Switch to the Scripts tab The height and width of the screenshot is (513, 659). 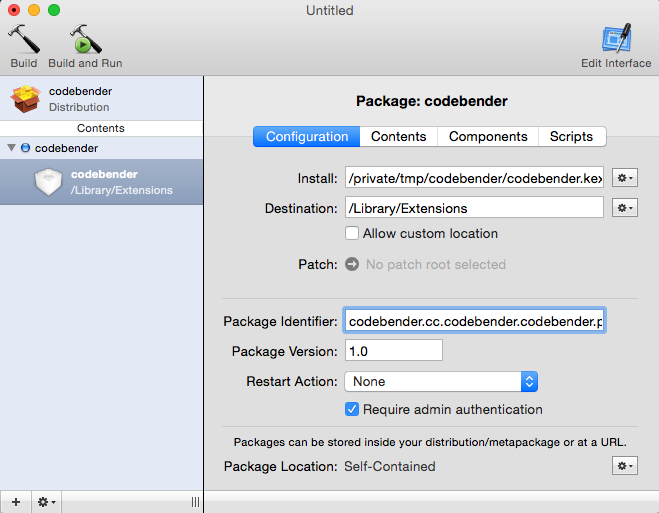[572, 137]
